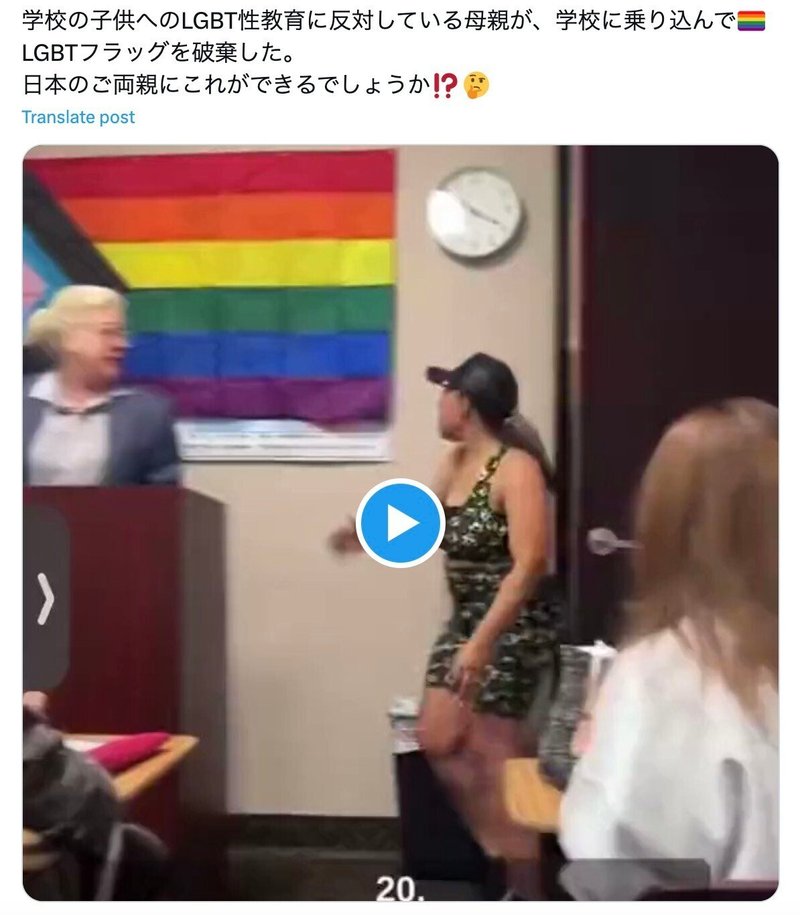Click the "20." caption at video bottom
Image resolution: width=800 pixels, height=915 pixels.
pyautogui.click(x=396, y=889)
